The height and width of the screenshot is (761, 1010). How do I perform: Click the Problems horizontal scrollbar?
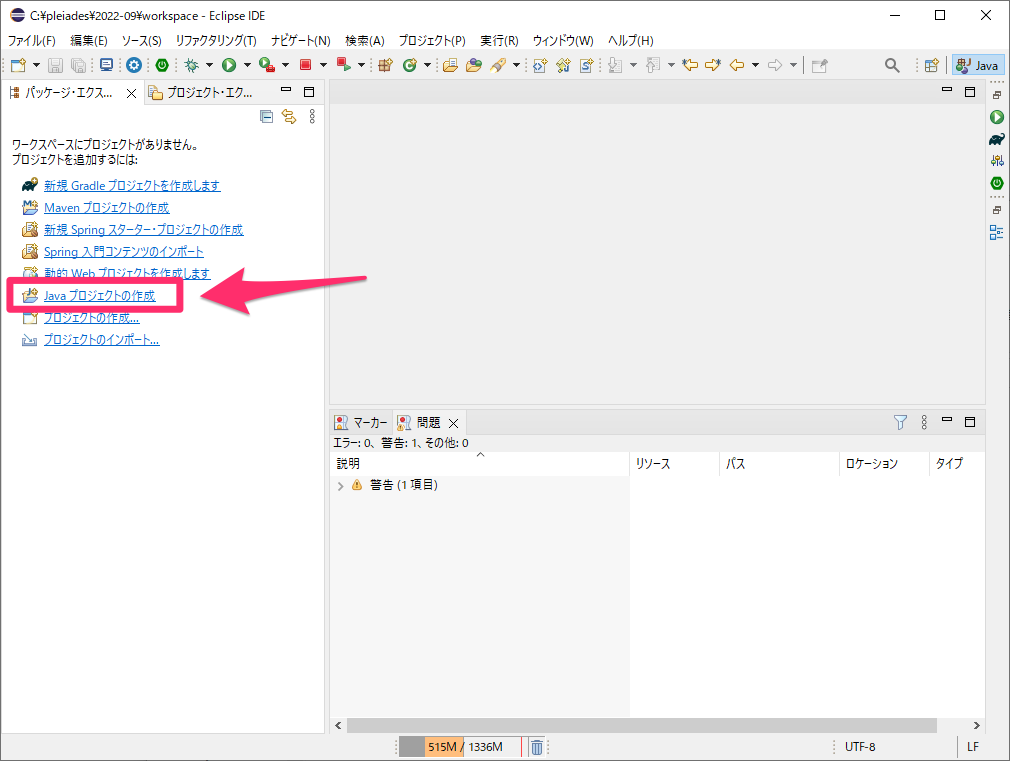coord(642,726)
